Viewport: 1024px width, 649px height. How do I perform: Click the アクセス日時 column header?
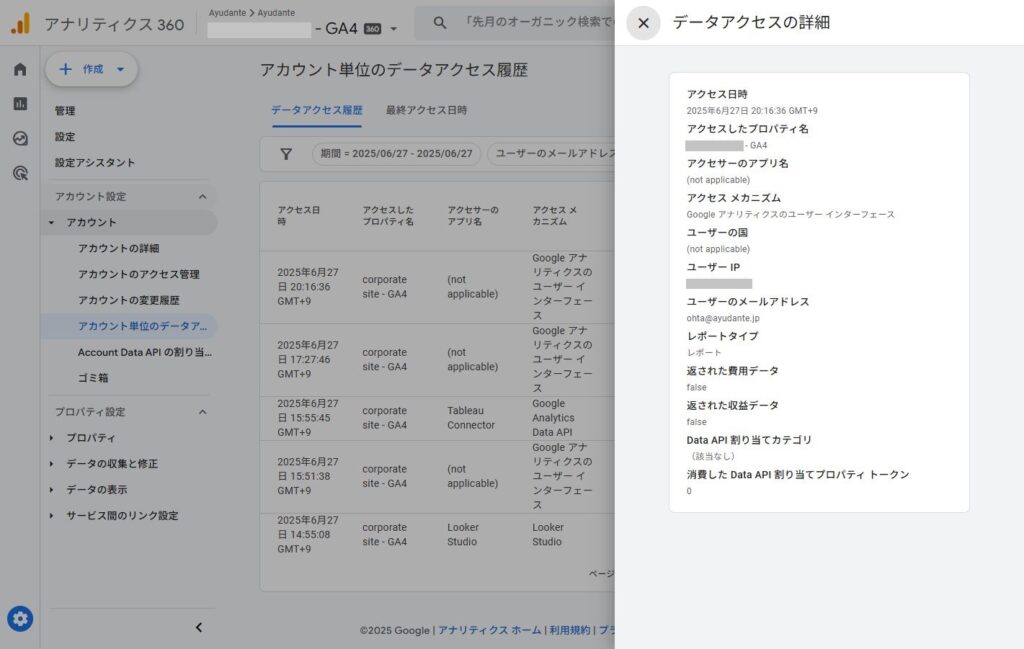pyautogui.click(x=298, y=216)
